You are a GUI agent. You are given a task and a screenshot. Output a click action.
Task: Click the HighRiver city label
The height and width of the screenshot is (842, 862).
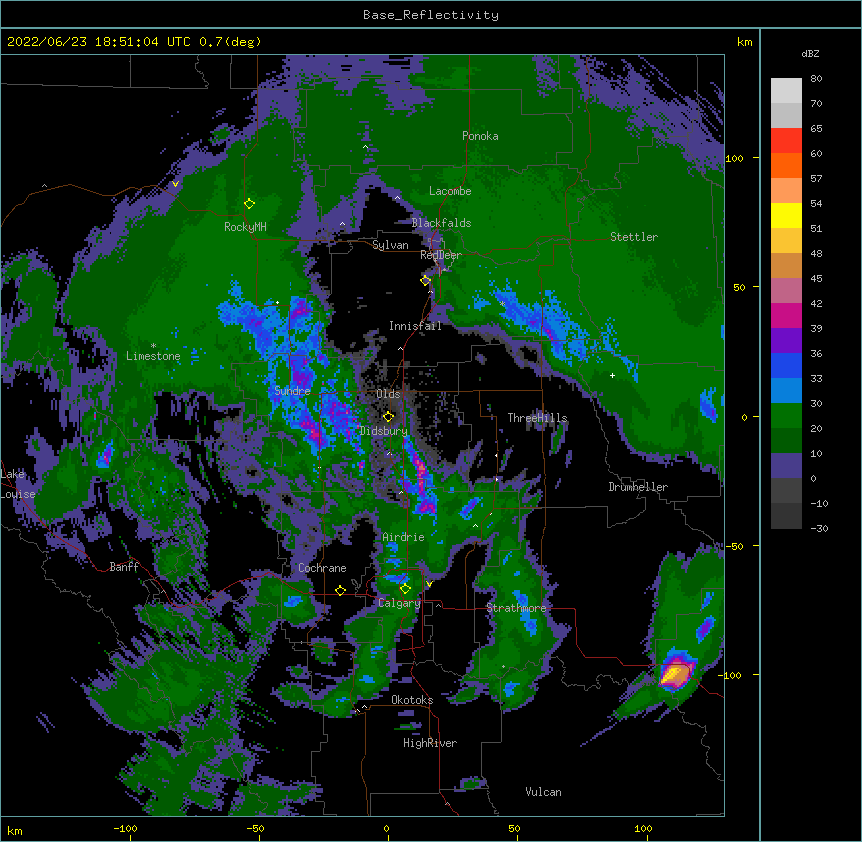430,743
